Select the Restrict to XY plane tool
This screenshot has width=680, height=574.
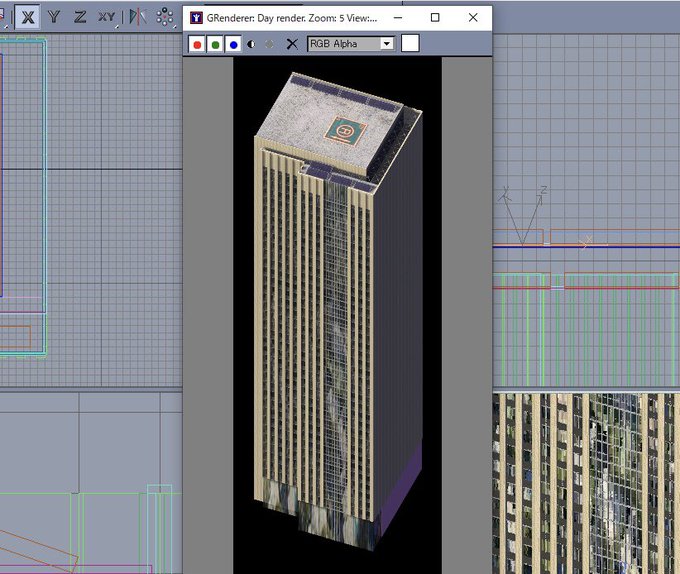107,17
